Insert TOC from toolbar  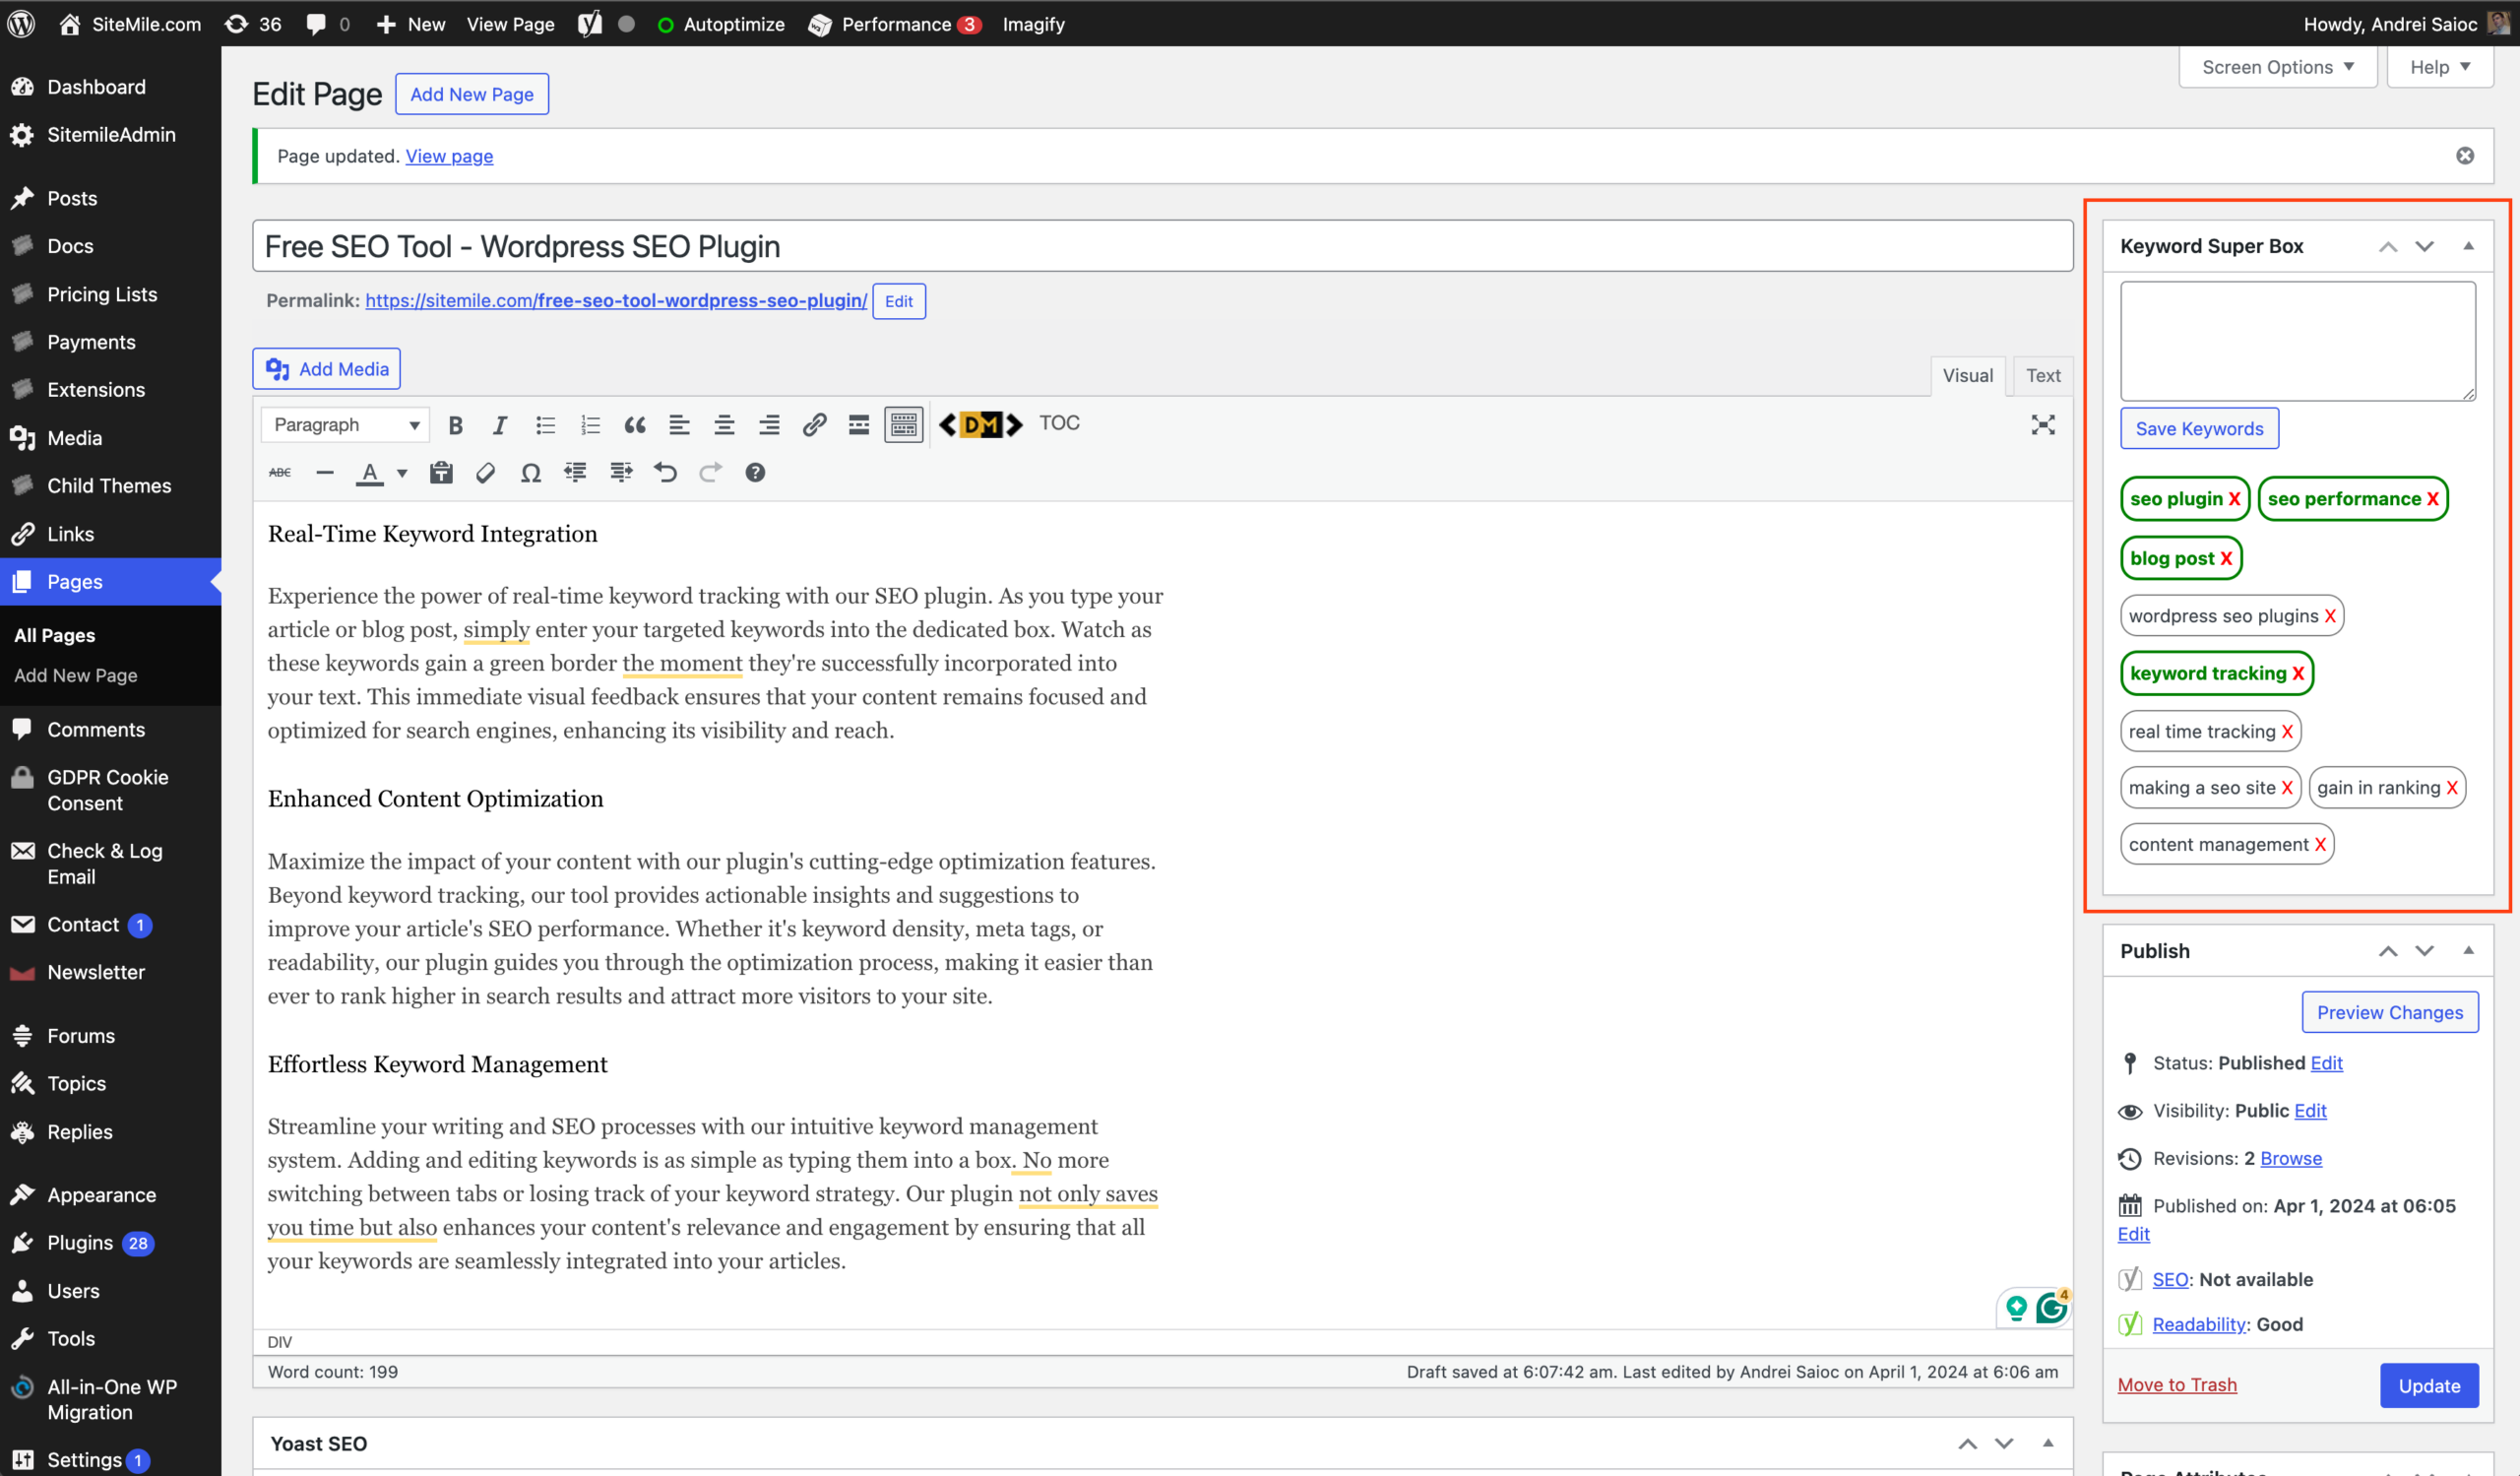[x=1059, y=423]
